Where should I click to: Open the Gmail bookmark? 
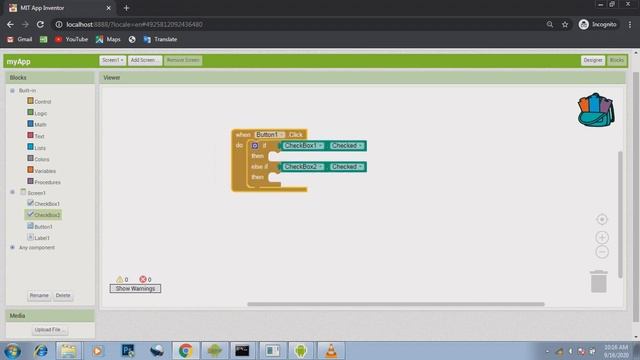coord(20,39)
